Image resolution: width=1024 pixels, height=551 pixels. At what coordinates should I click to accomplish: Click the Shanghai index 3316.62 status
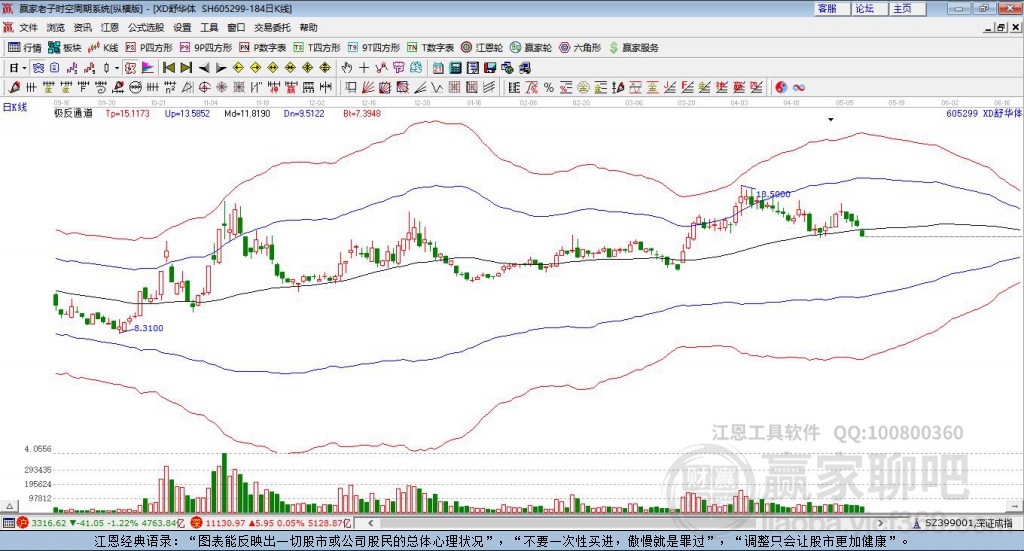point(49,523)
